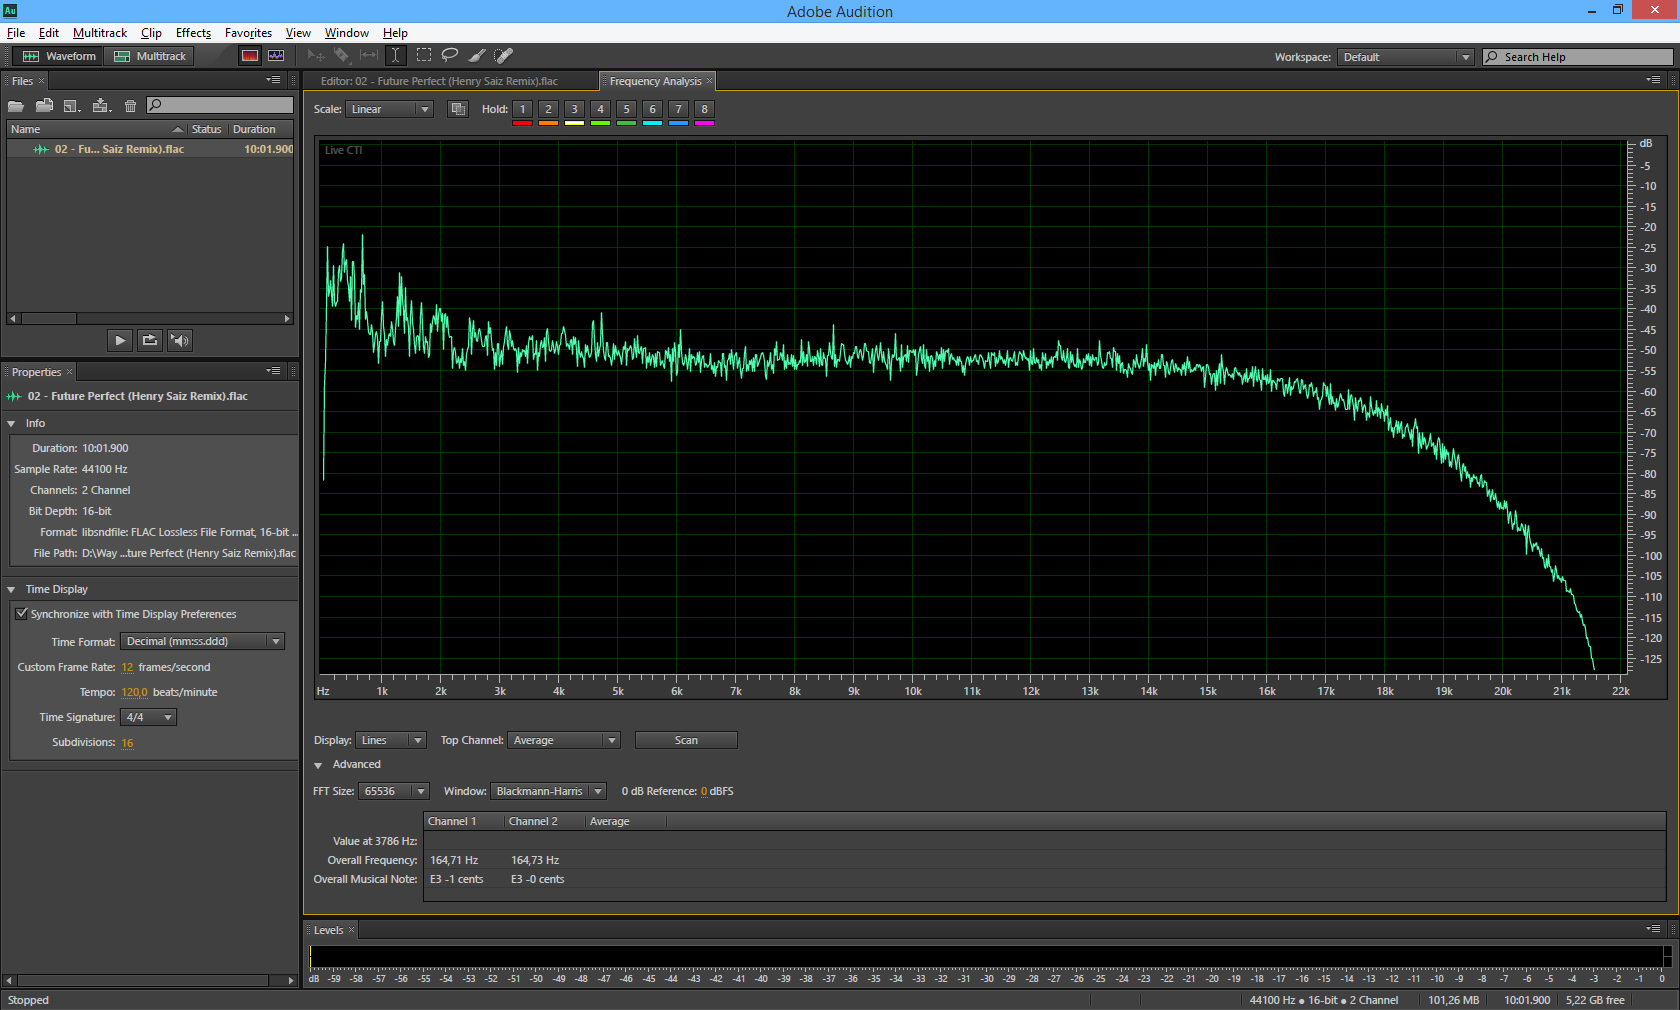Uncheck Synchronize with Time Display Preferences
Screen dimensions: 1680x1010
22,614
